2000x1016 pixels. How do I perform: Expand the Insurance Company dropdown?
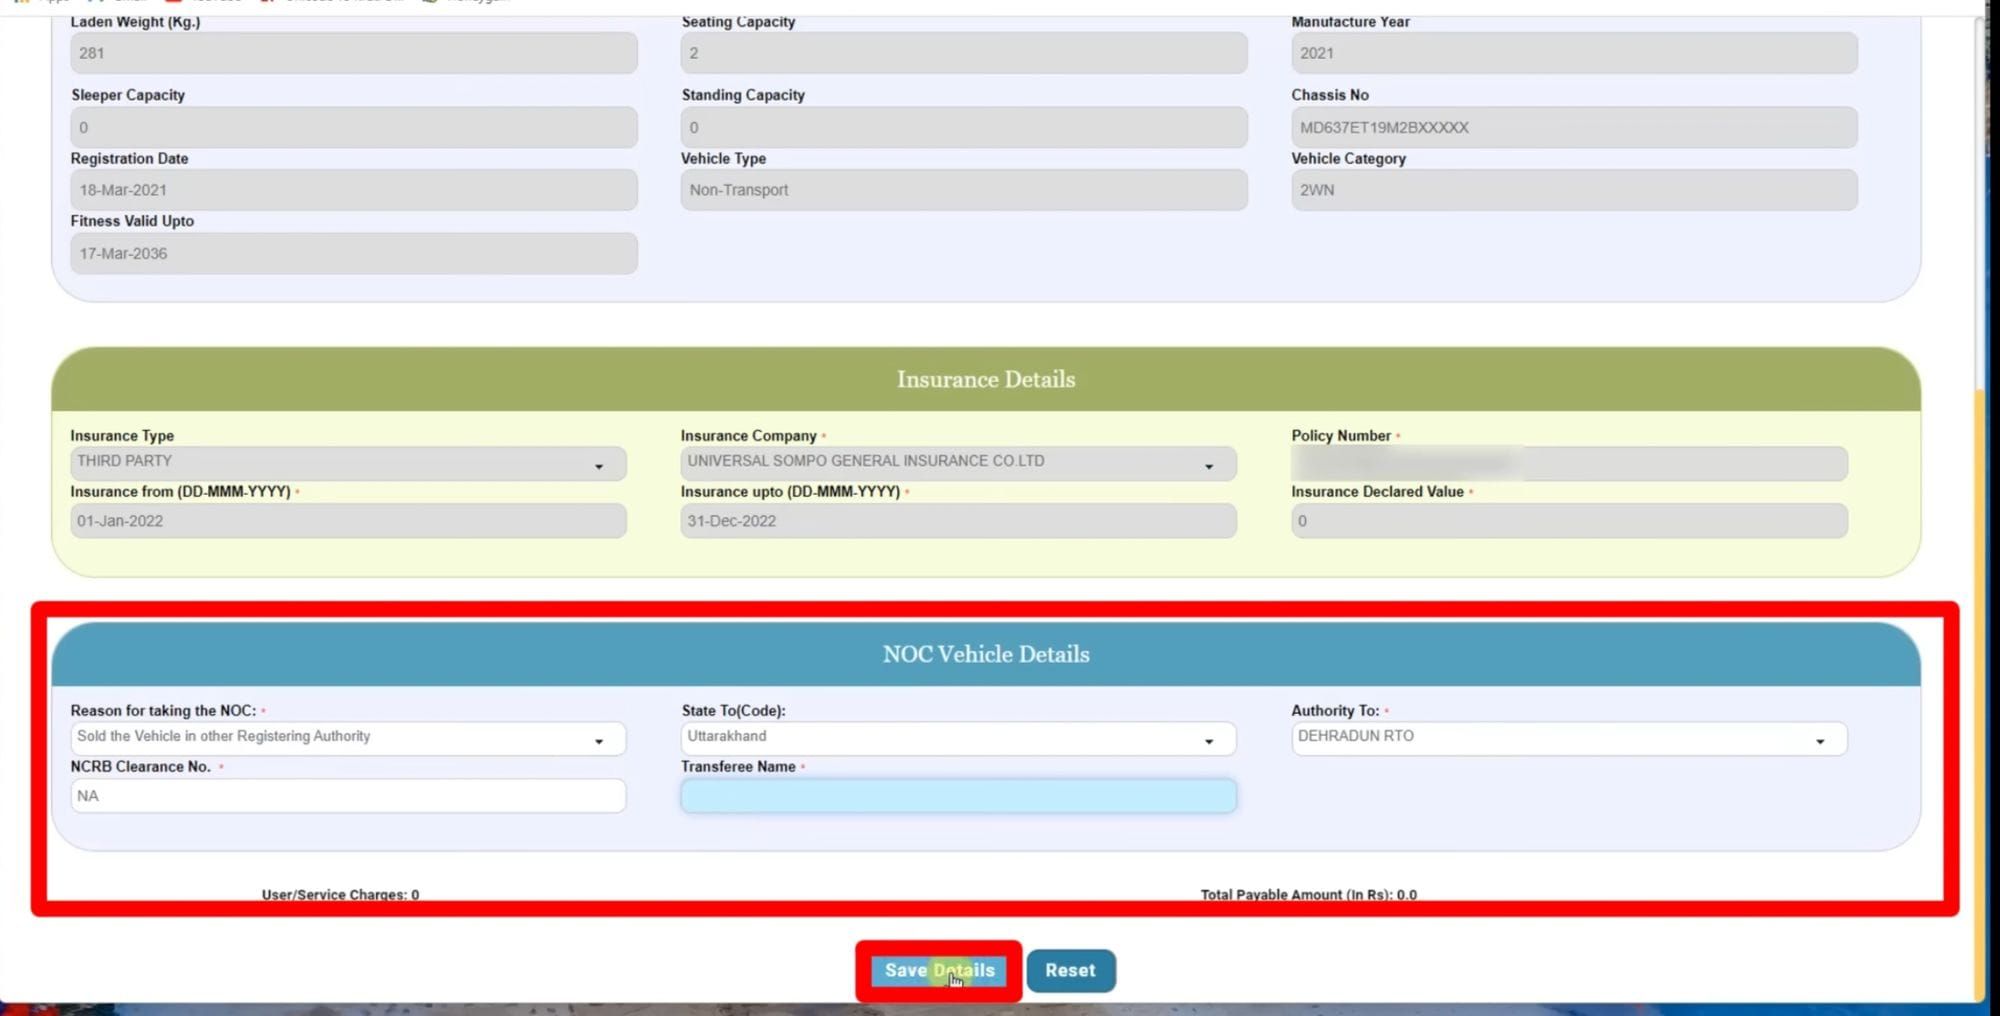point(957,463)
